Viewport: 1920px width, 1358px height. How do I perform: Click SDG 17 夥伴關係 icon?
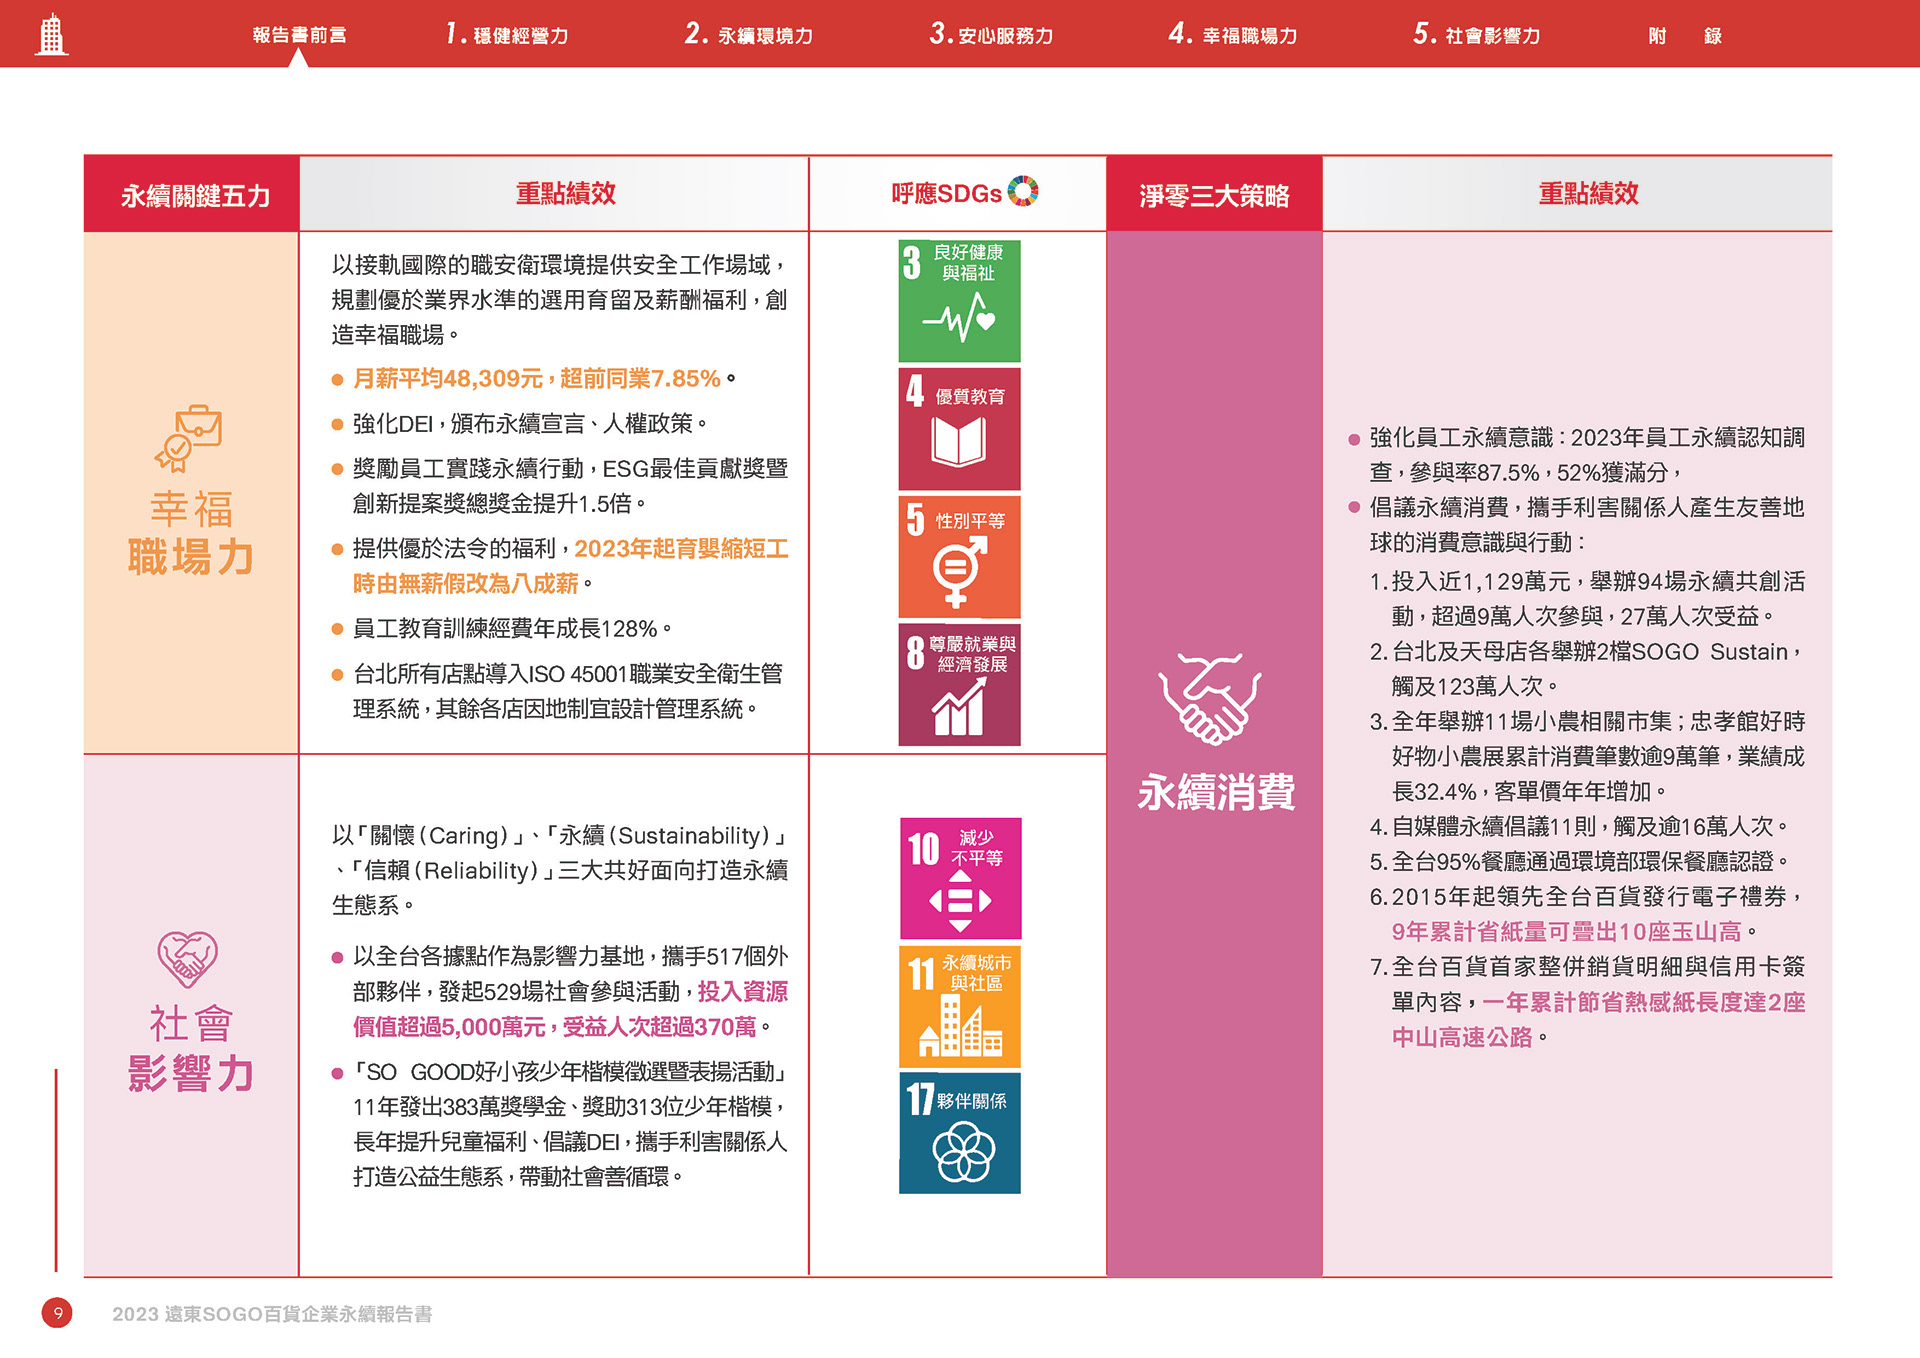[960, 1133]
